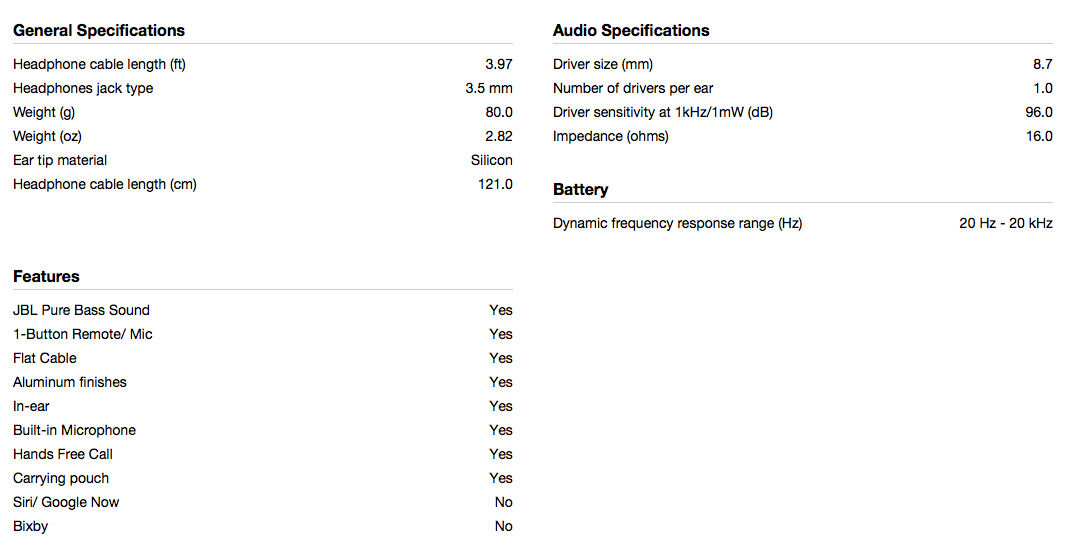Select the 96.0 driver sensitivity value

point(1039,112)
